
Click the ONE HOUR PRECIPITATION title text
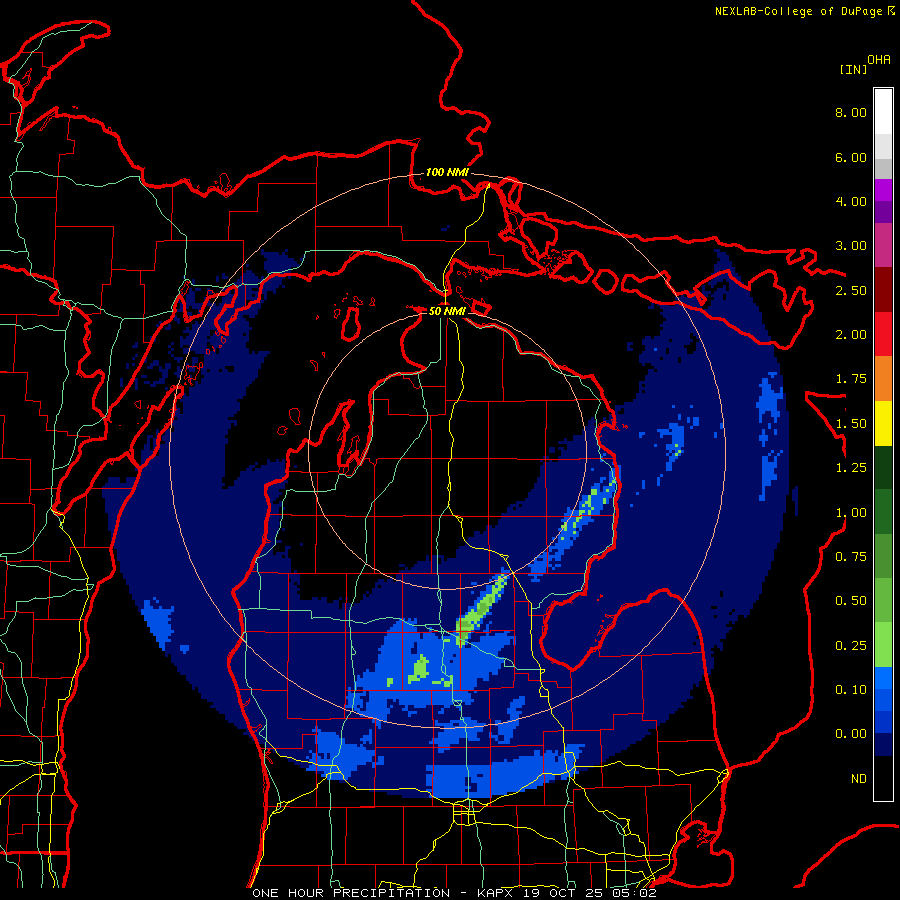pos(351,893)
